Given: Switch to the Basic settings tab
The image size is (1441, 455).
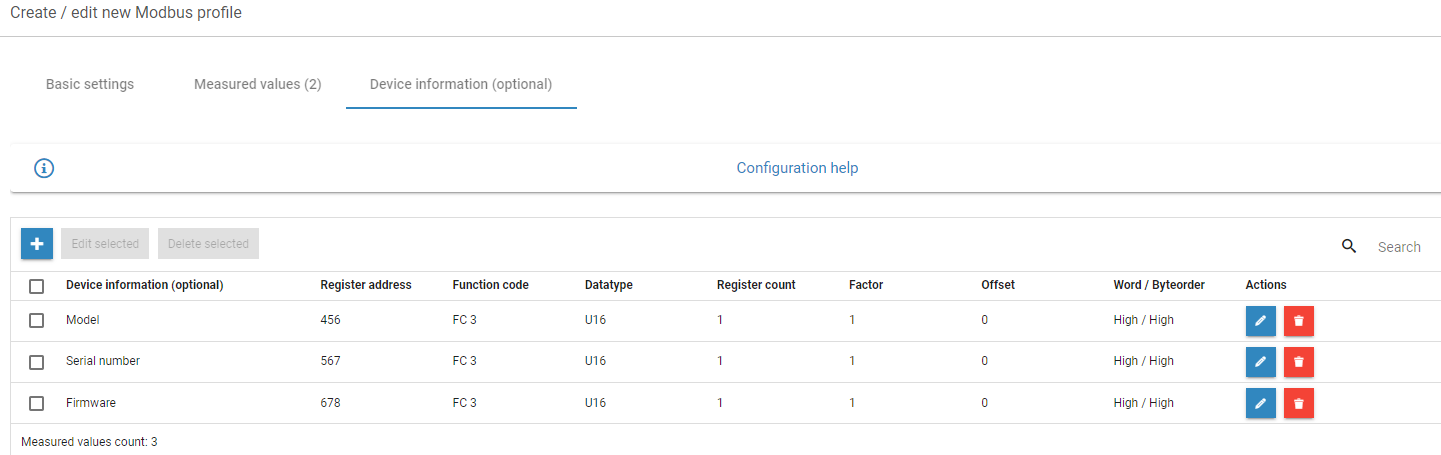Looking at the screenshot, I should pyautogui.click(x=90, y=85).
